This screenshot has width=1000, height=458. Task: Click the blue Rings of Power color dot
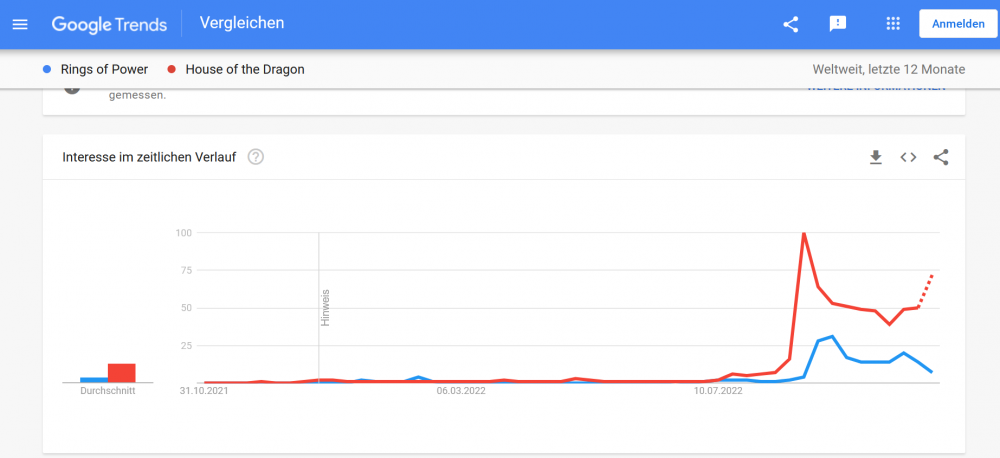(47, 70)
